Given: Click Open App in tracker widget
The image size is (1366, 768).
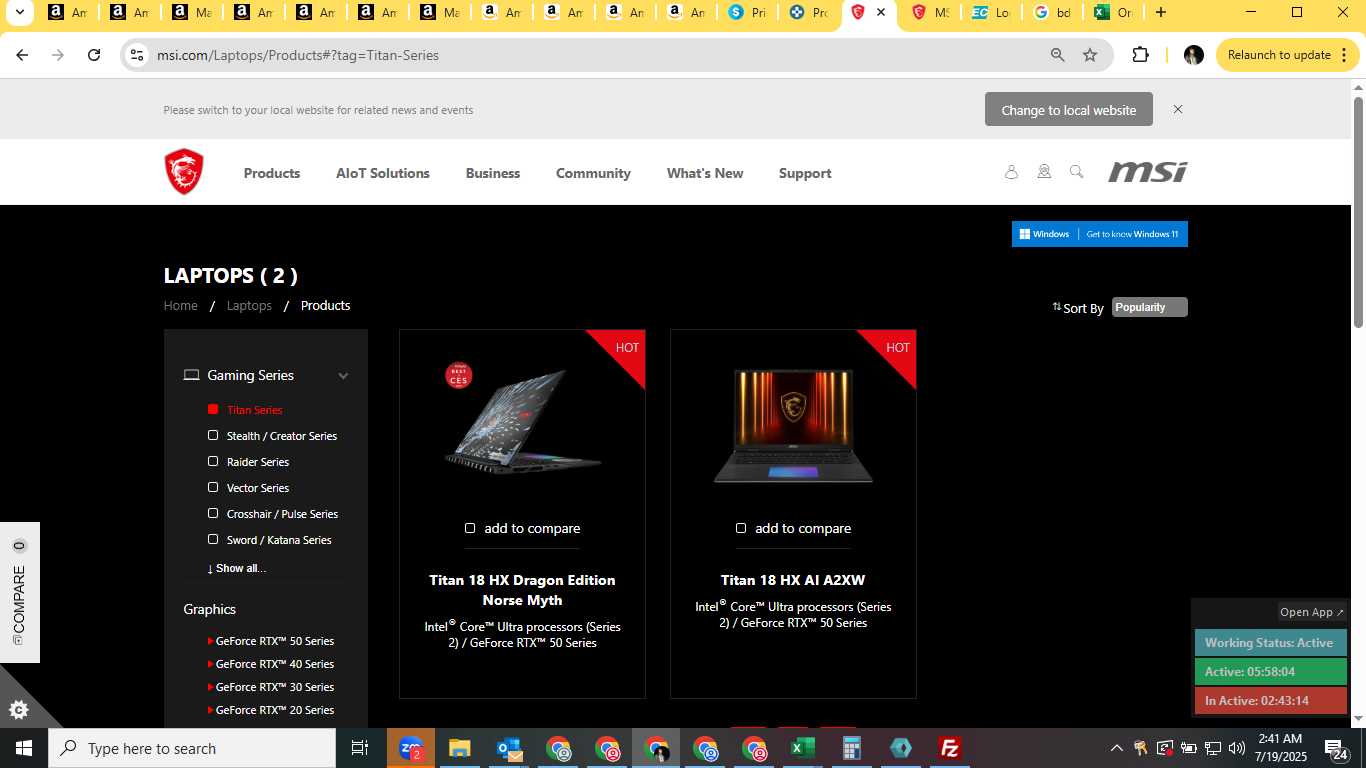Looking at the screenshot, I should coord(1312,612).
